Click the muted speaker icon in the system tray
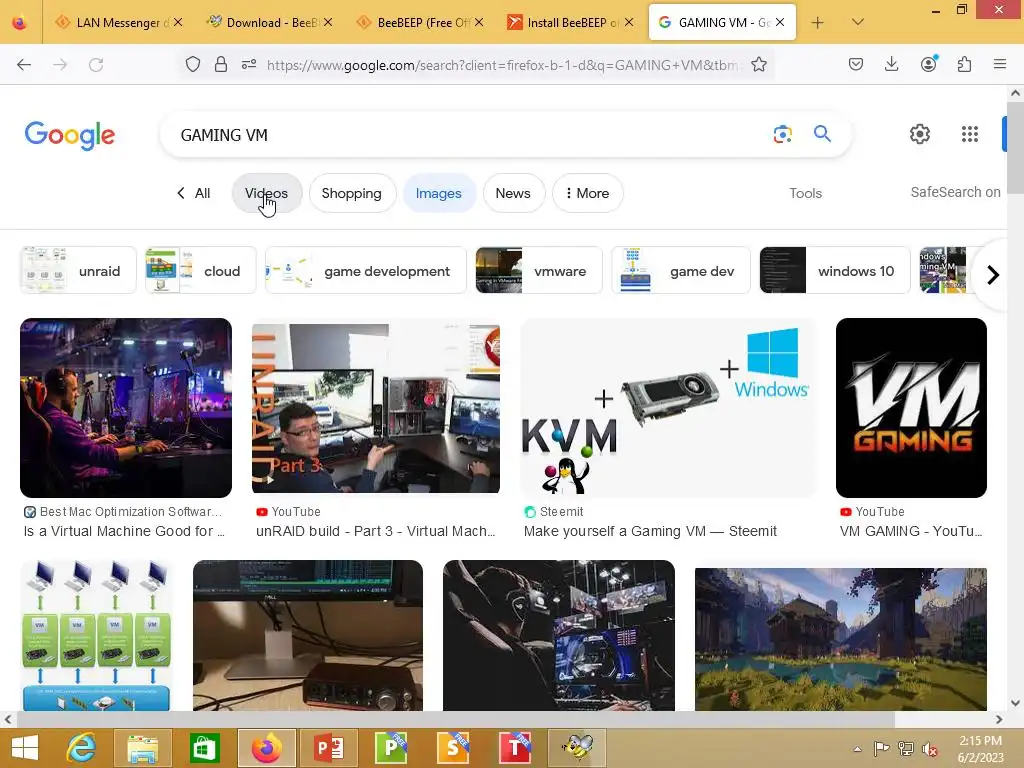Image resolution: width=1024 pixels, height=768 pixels. click(x=929, y=749)
